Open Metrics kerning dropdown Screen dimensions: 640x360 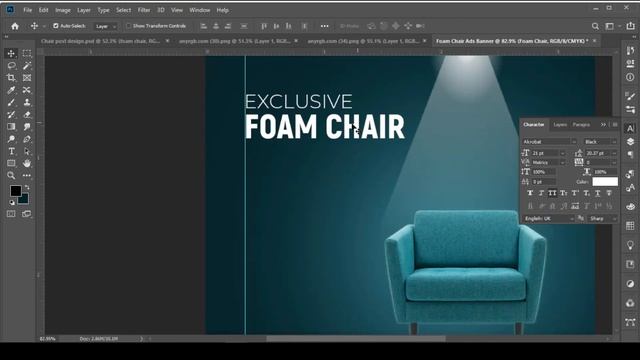pyautogui.click(x=562, y=162)
